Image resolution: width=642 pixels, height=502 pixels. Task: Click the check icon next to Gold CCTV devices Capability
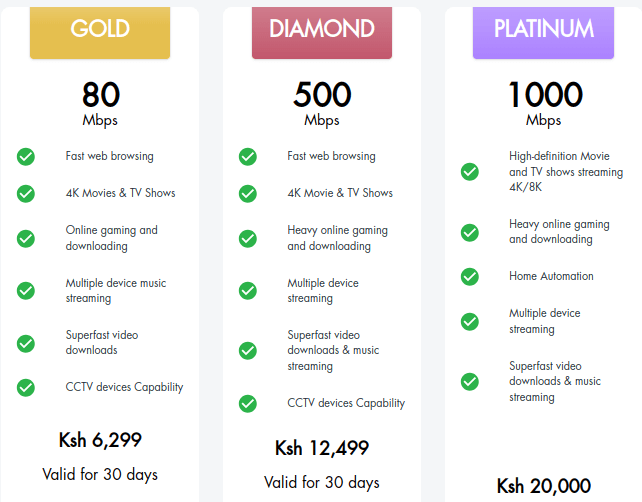point(26,388)
